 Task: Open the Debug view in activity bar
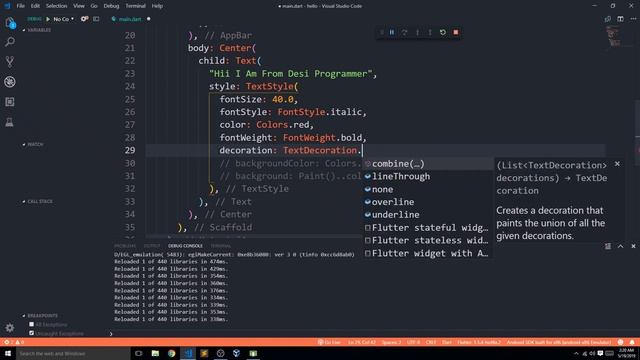(x=10, y=82)
